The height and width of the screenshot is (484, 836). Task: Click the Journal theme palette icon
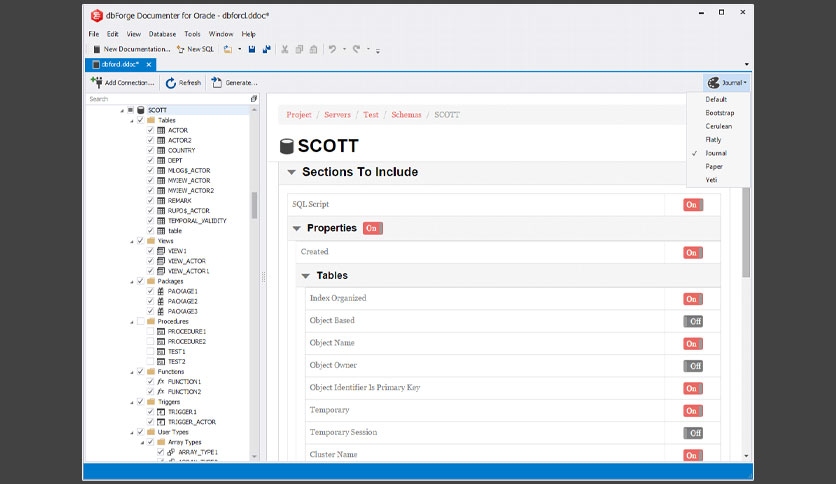click(x=713, y=83)
